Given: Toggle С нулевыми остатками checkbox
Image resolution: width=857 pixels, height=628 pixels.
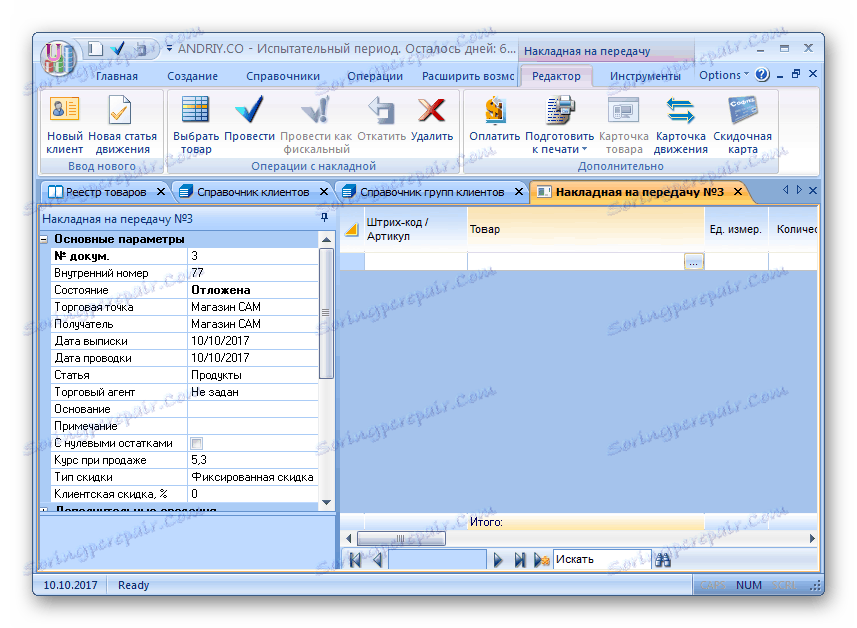Looking at the screenshot, I should (196, 443).
